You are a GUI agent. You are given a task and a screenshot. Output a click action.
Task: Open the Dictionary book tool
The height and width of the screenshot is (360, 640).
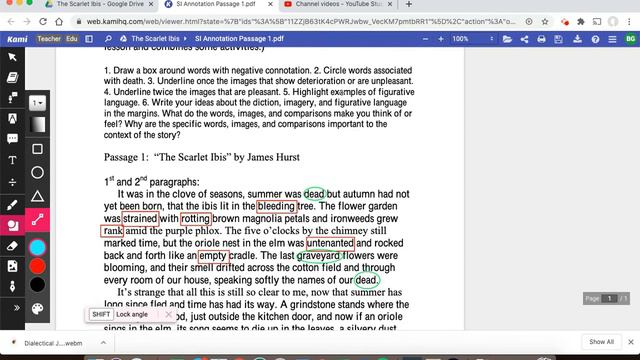12,78
